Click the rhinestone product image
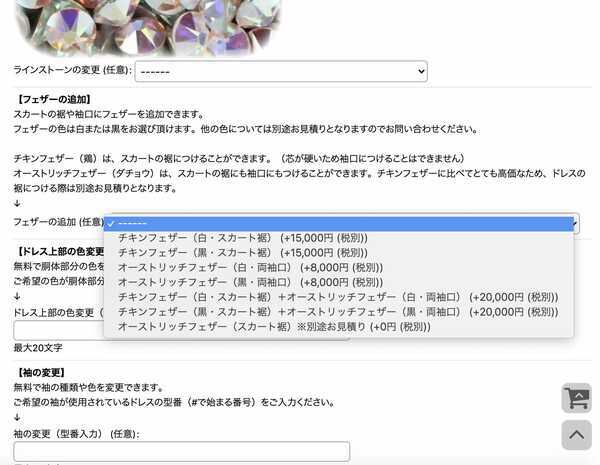600x465 pixels. [148, 27]
